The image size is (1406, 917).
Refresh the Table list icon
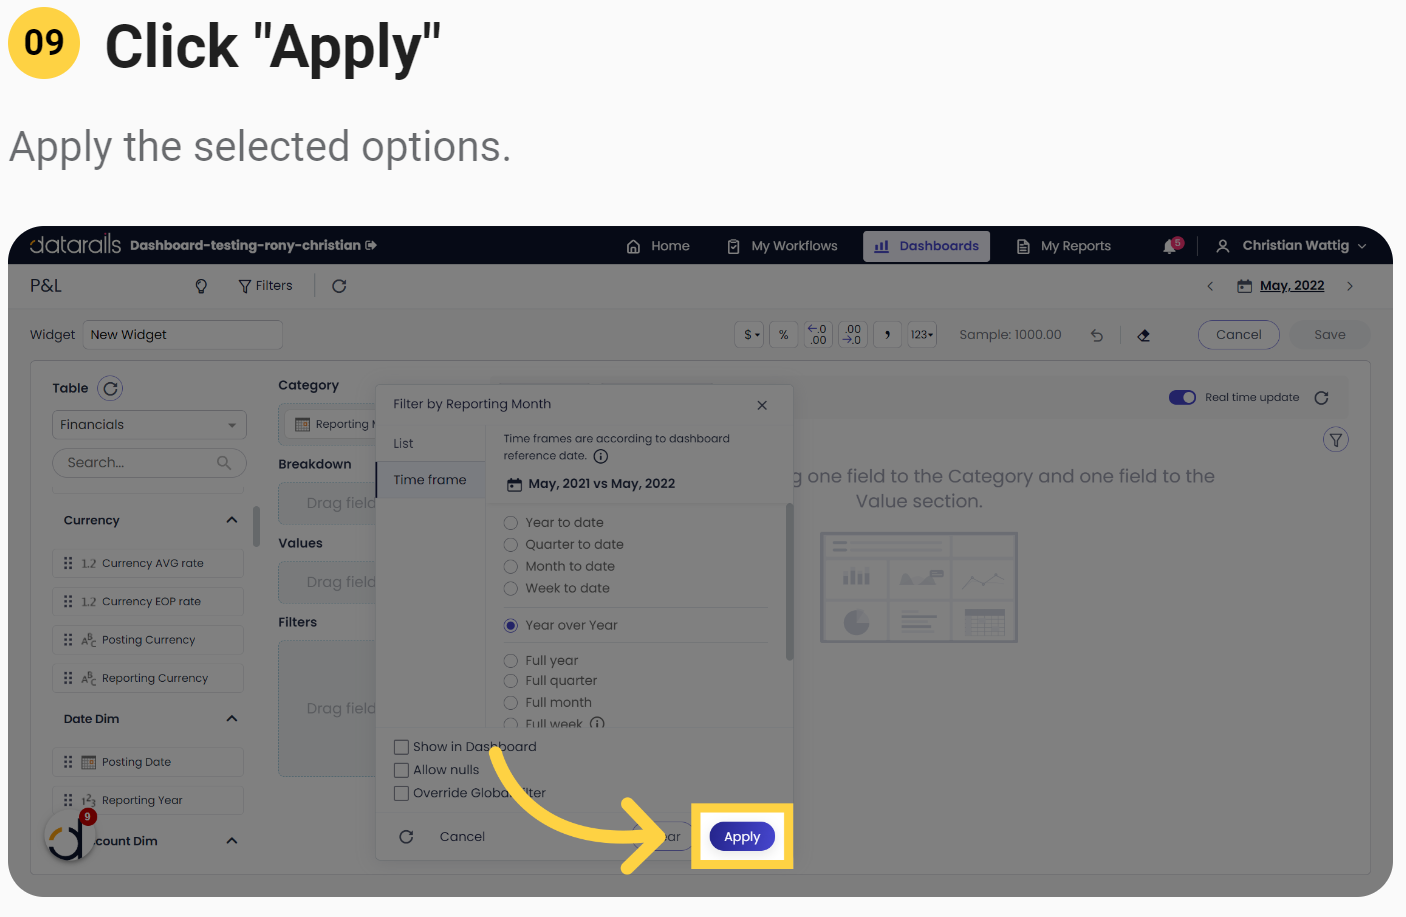coord(111,388)
